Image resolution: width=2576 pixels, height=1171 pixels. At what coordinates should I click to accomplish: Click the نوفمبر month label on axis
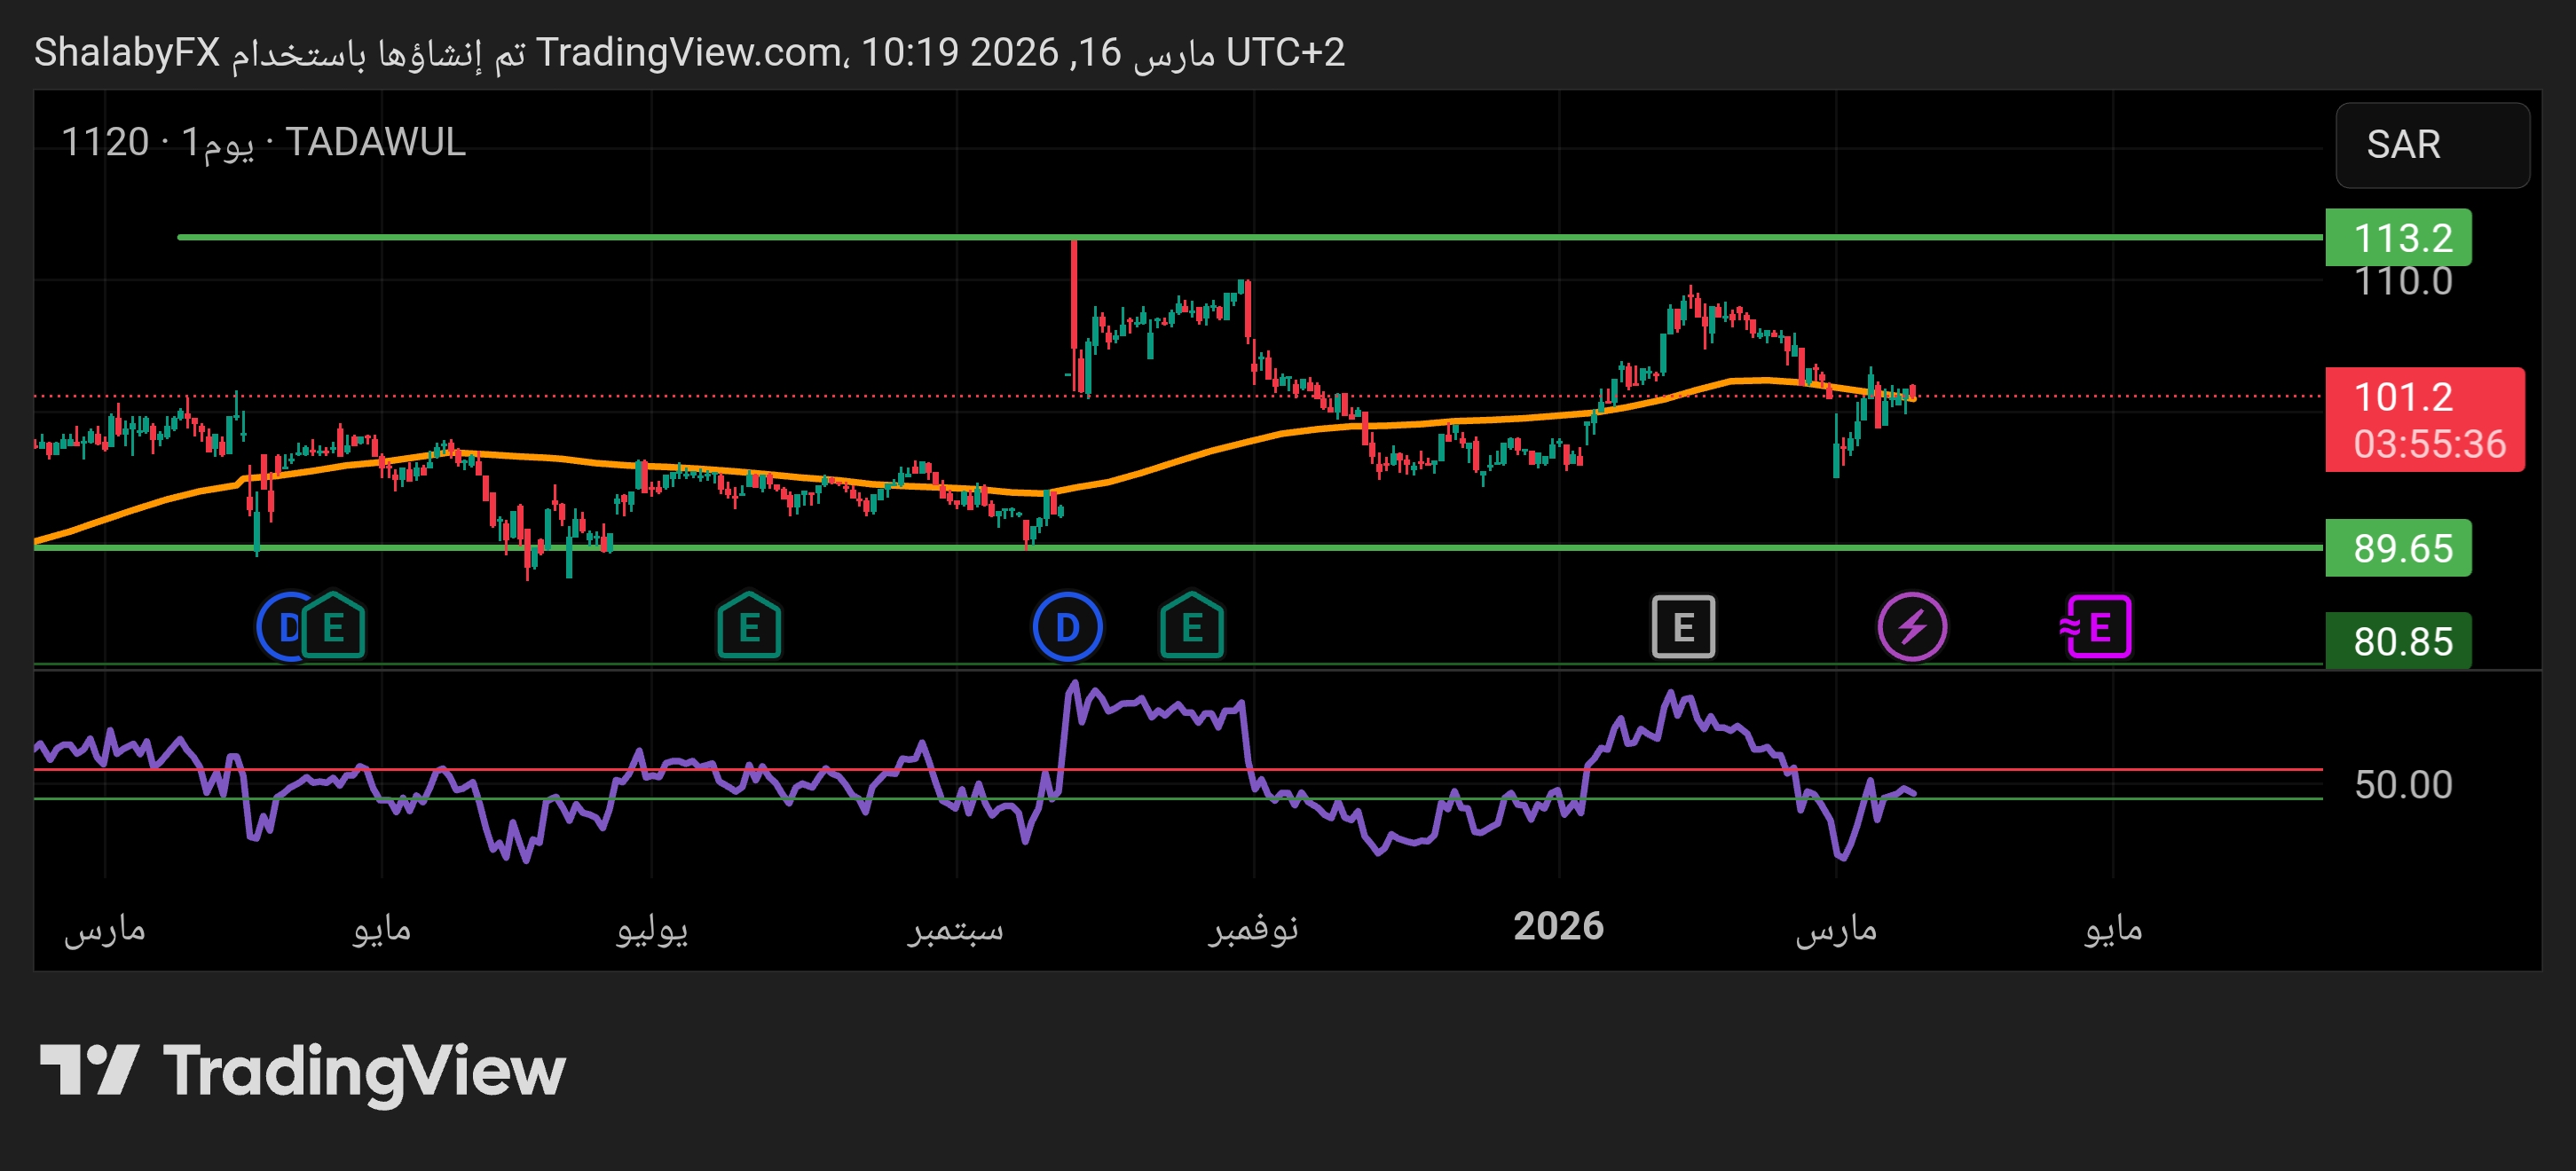click(1253, 928)
